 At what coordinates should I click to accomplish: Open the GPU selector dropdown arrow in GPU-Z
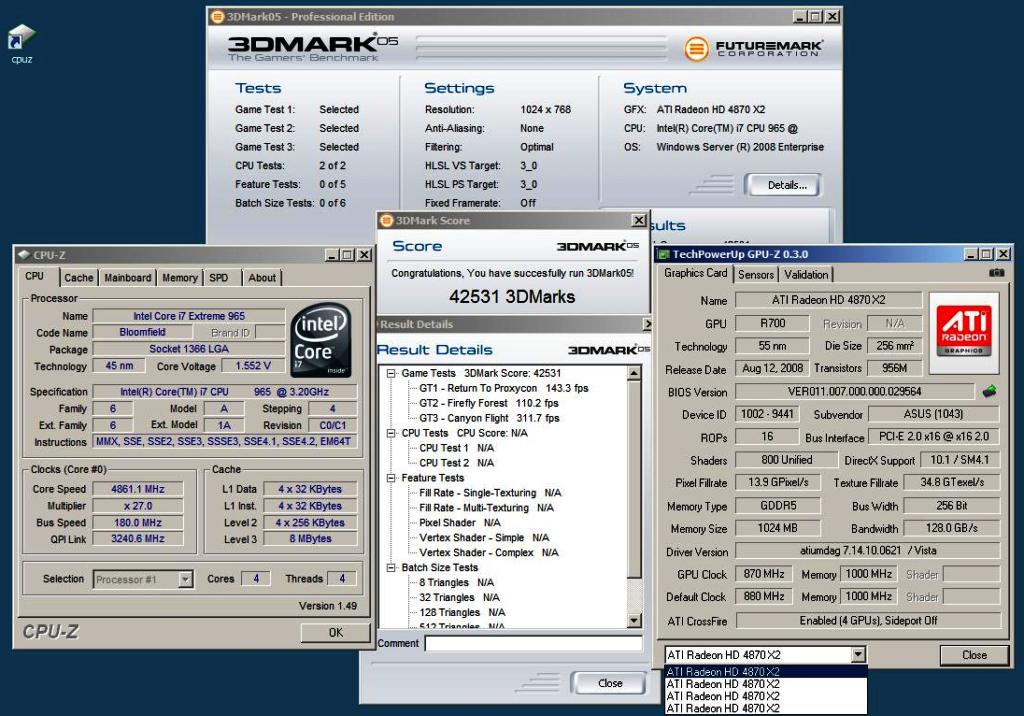858,655
